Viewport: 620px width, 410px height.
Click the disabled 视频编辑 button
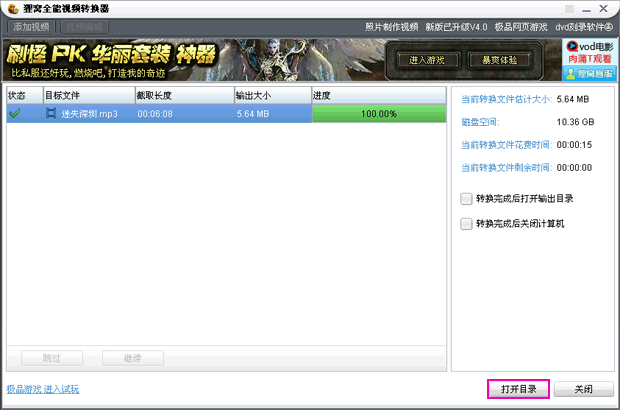pos(84,27)
